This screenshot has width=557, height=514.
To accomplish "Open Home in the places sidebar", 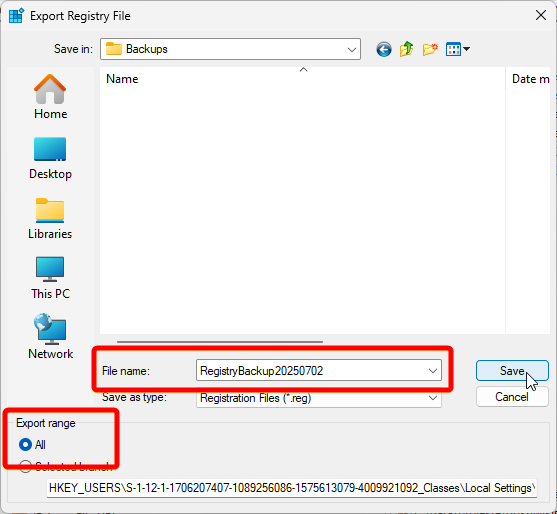I will tap(50, 97).
